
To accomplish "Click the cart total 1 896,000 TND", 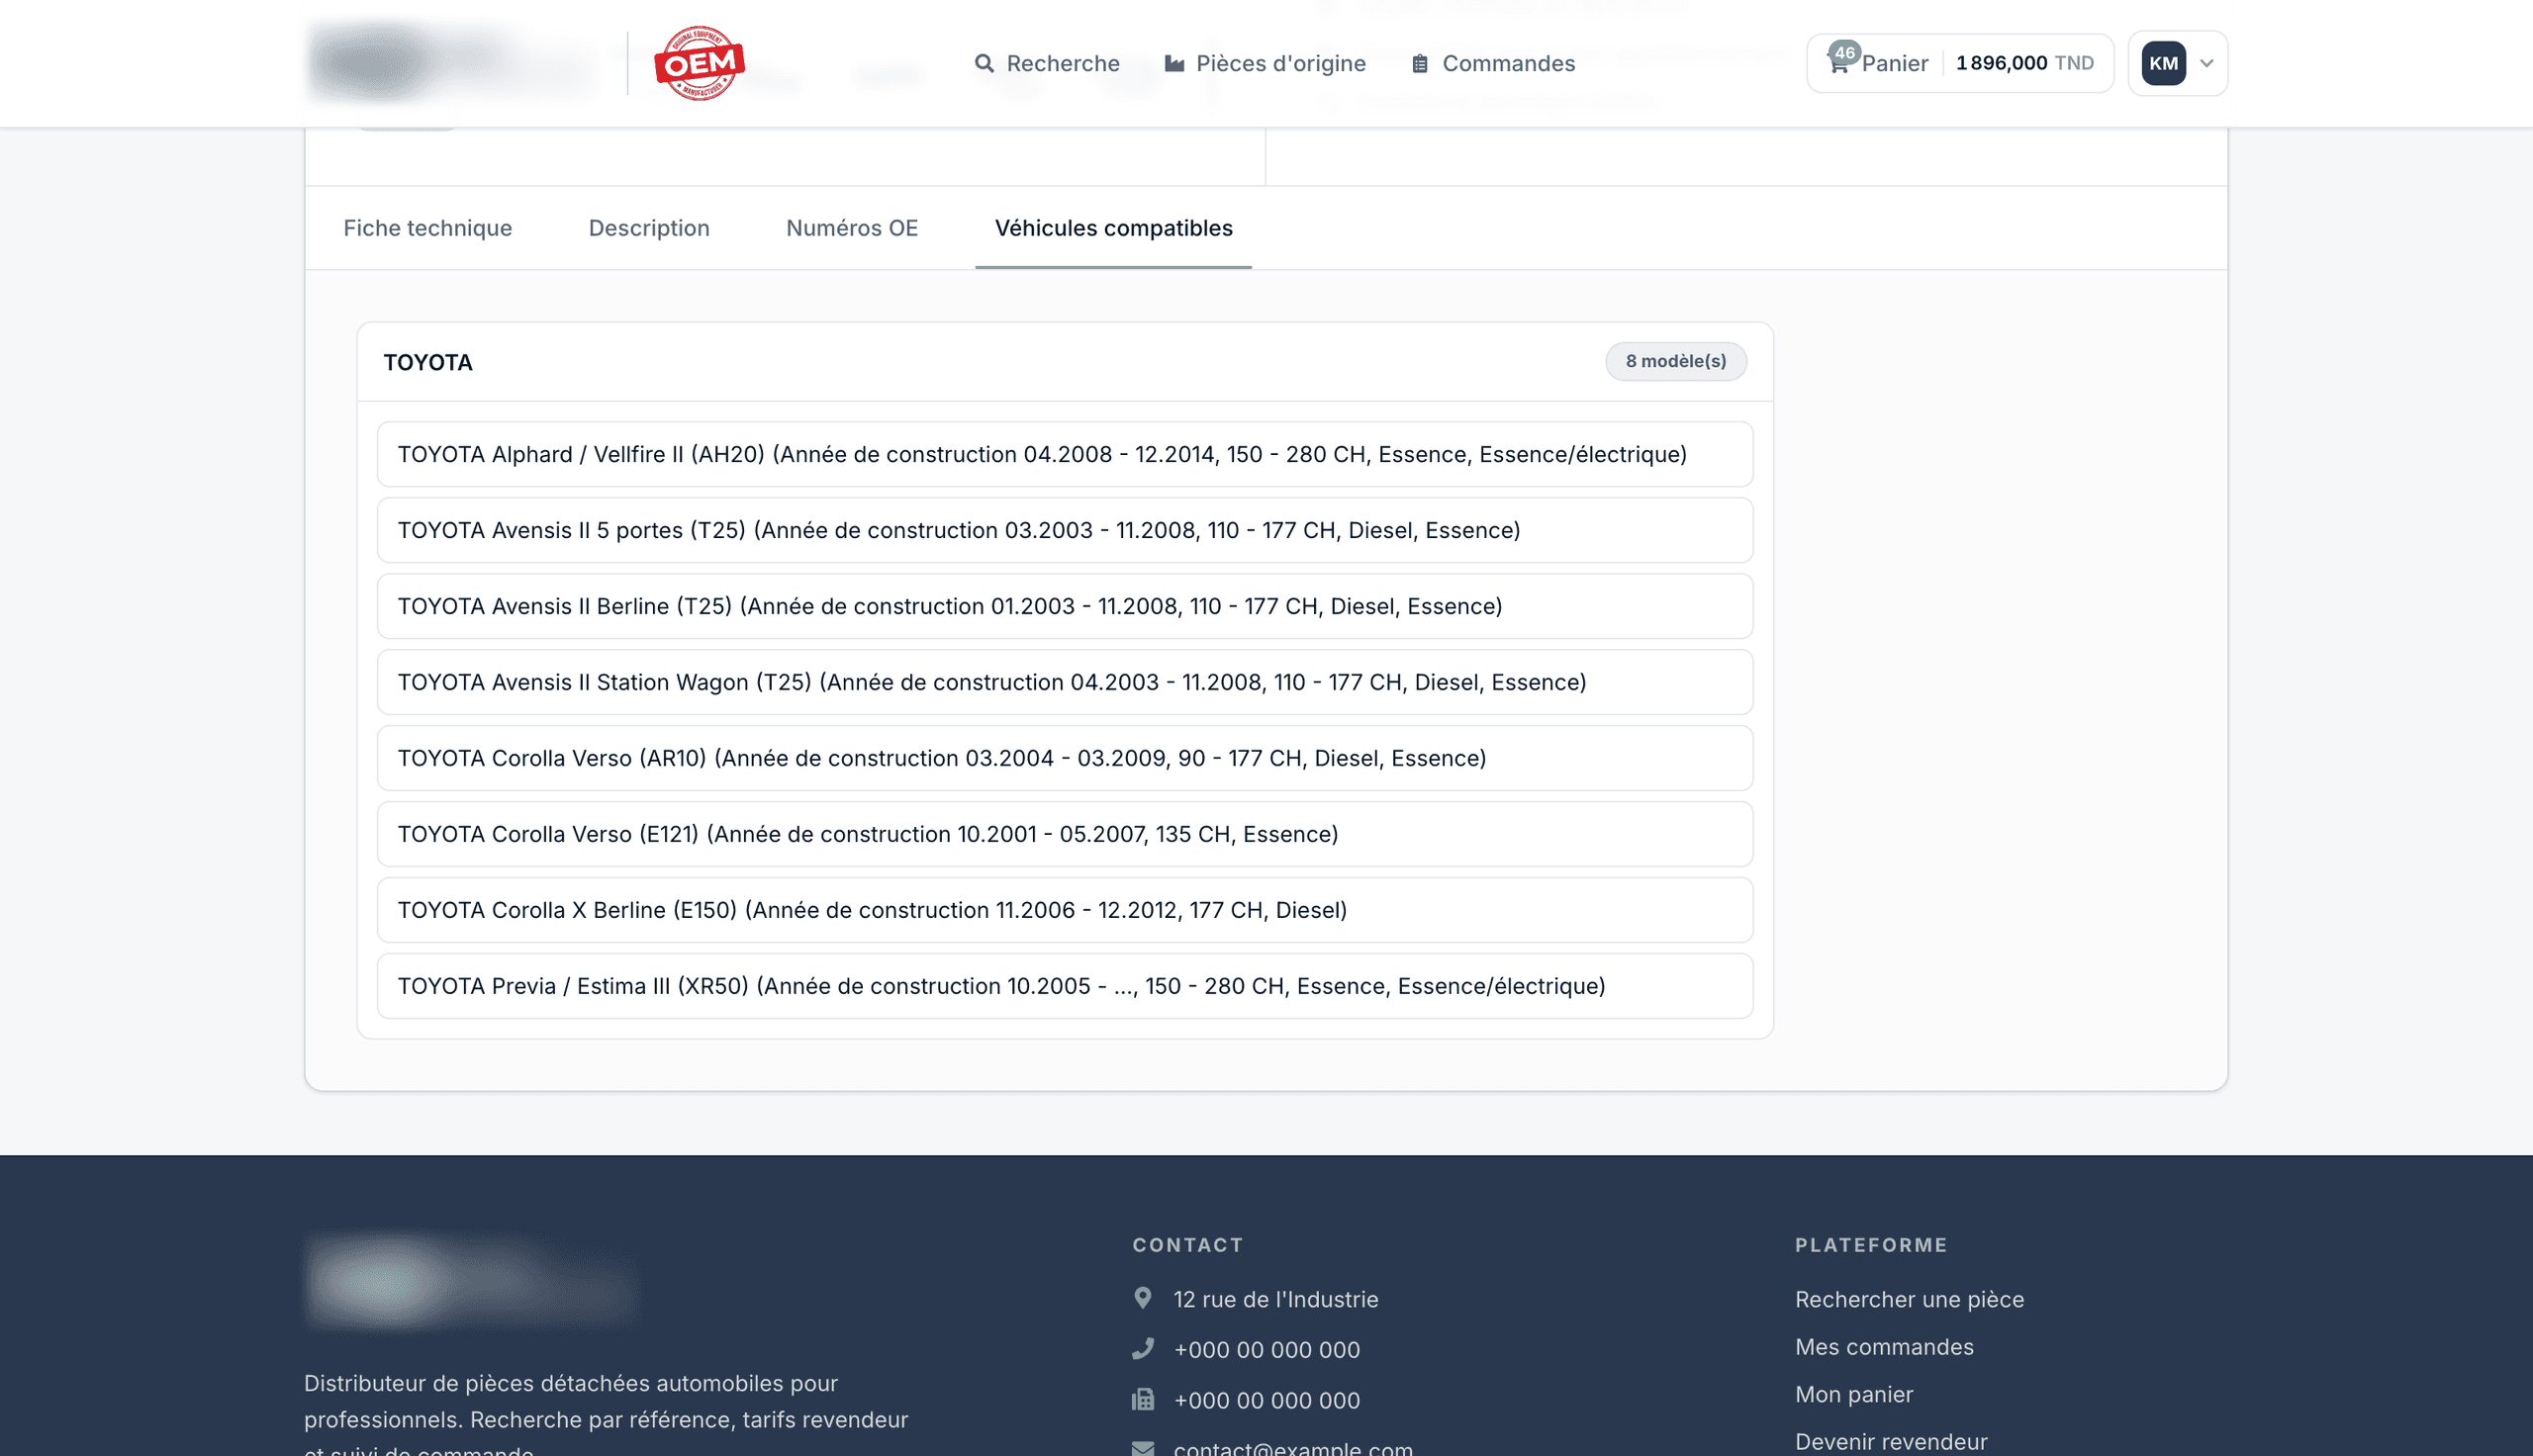I will coord(2025,63).
